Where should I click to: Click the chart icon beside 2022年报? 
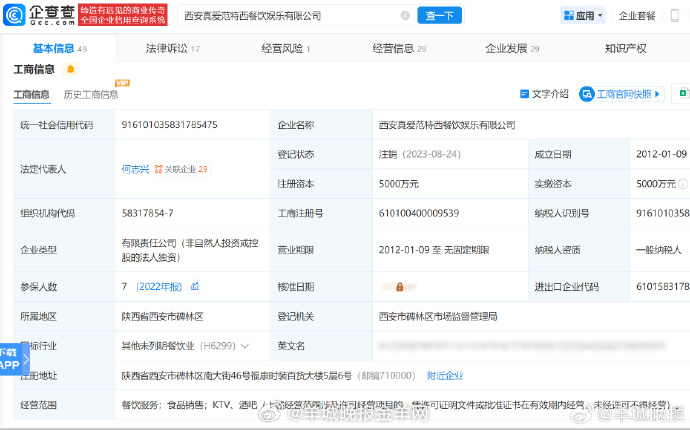pyautogui.click(x=195, y=287)
